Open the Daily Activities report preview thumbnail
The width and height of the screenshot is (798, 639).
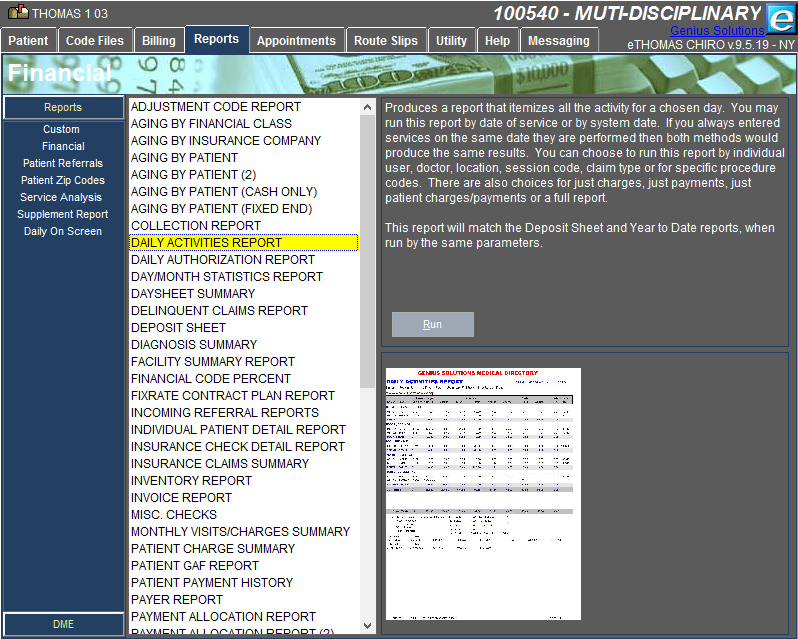(483, 493)
